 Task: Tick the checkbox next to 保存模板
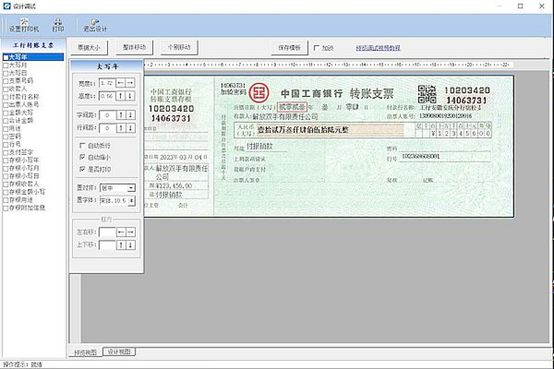316,48
